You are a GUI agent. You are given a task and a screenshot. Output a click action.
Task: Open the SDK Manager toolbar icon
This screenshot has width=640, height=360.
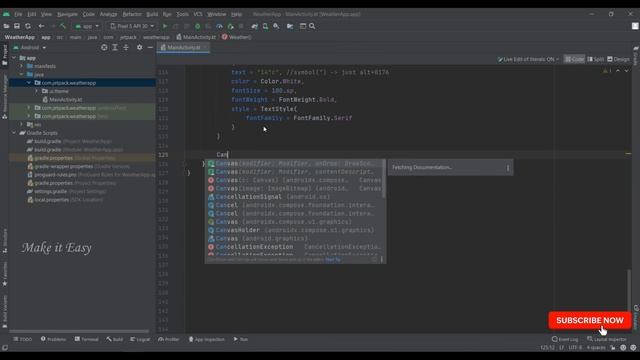pos(276,26)
